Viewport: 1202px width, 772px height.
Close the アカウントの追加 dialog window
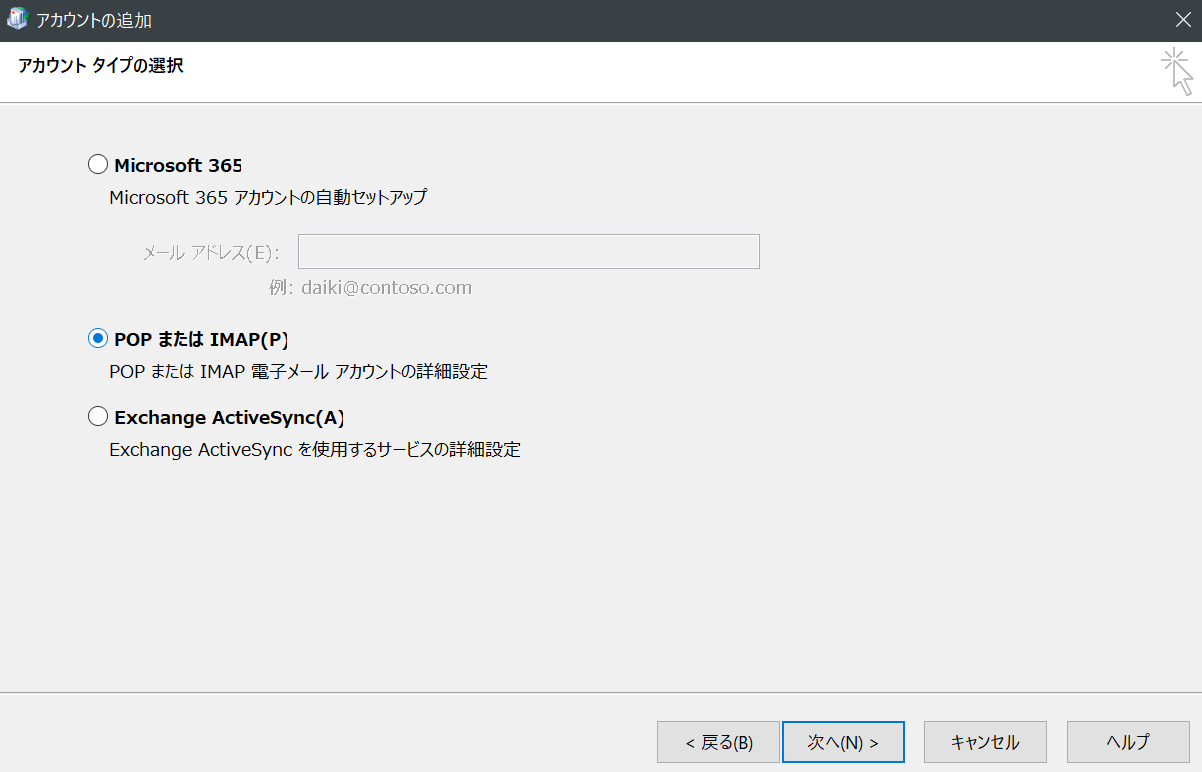[1181, 20]
